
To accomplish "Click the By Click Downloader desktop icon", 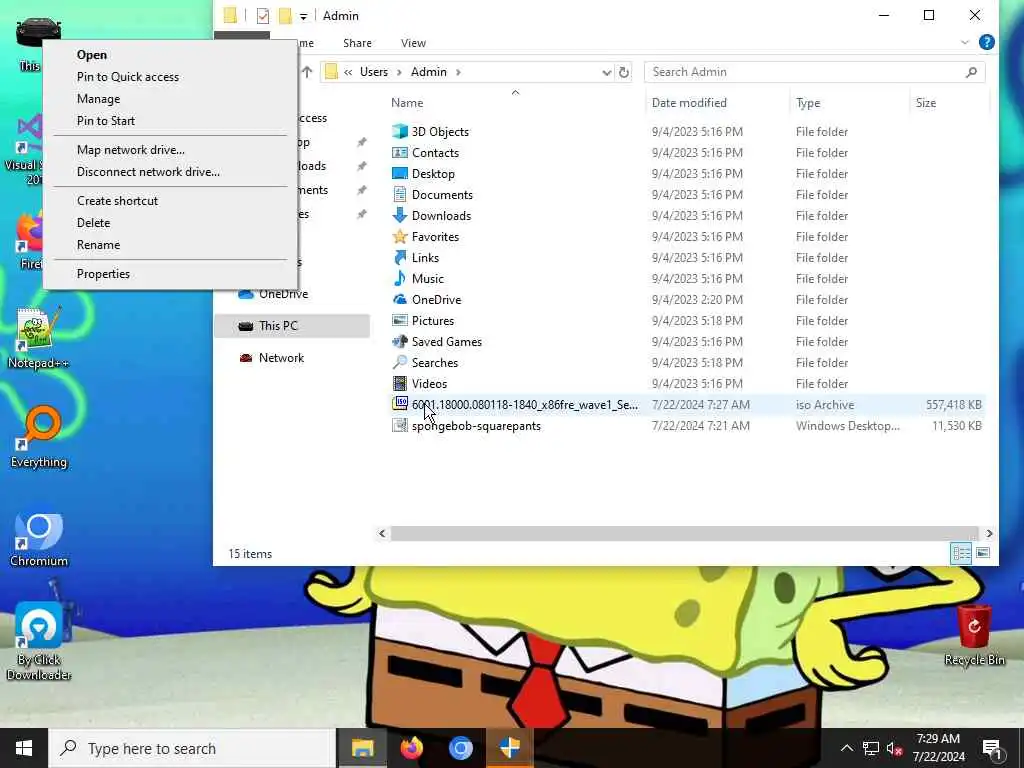I will 39,641.
